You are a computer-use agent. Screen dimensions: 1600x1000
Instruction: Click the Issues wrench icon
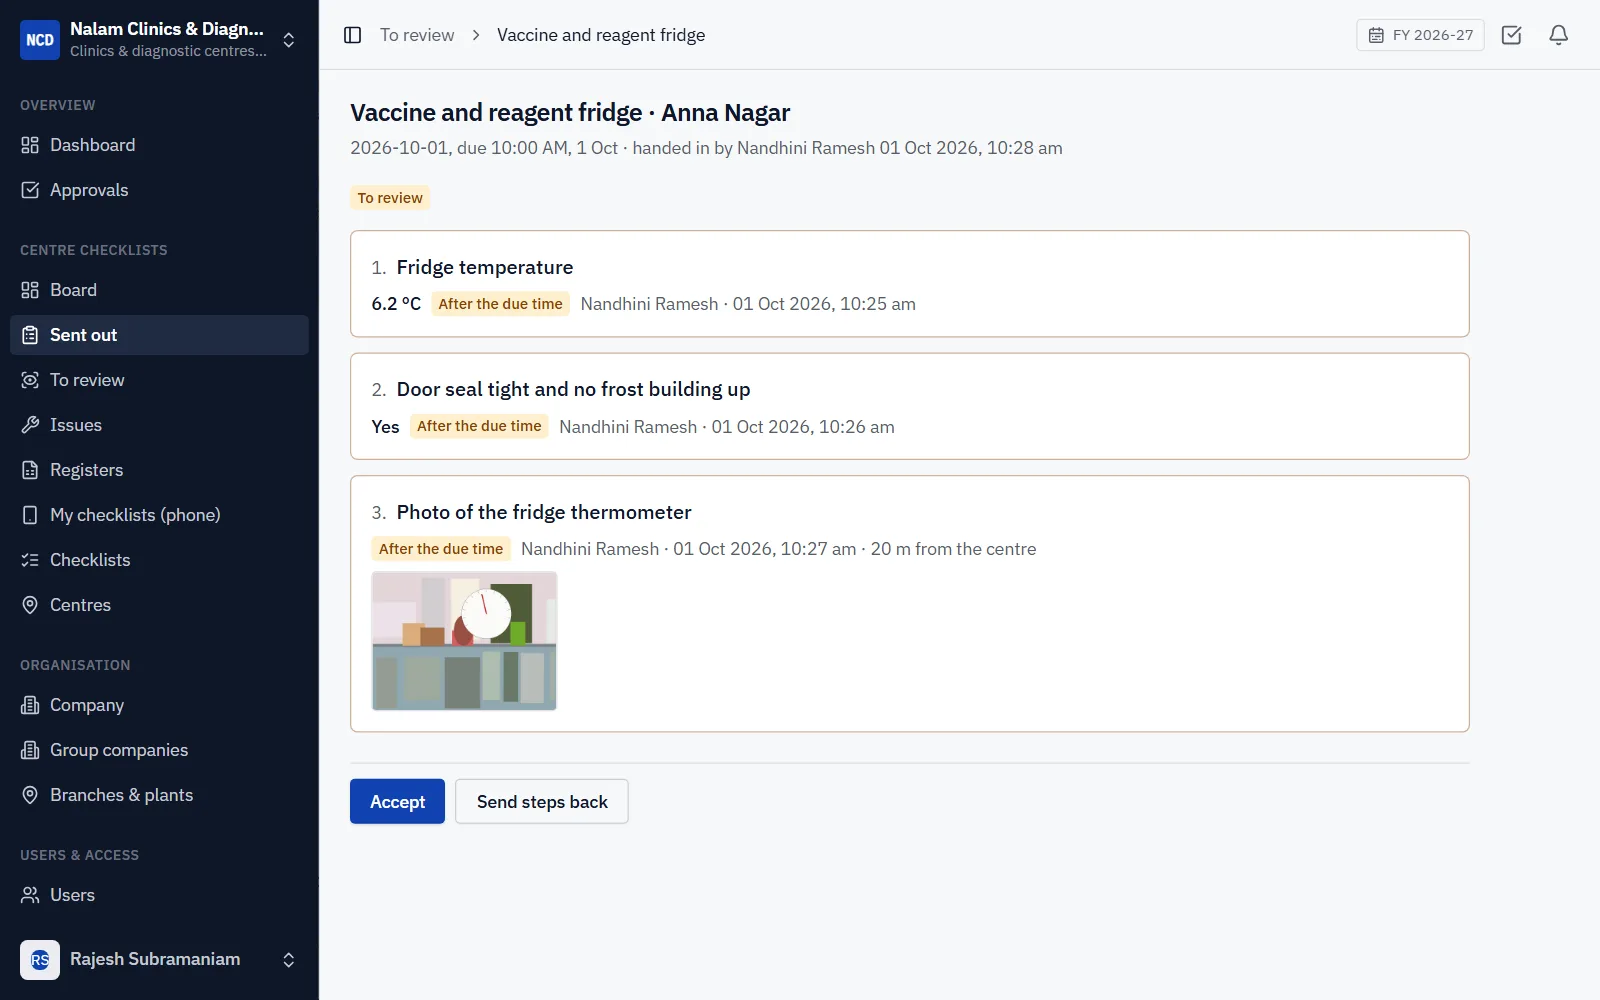[30, 425]
